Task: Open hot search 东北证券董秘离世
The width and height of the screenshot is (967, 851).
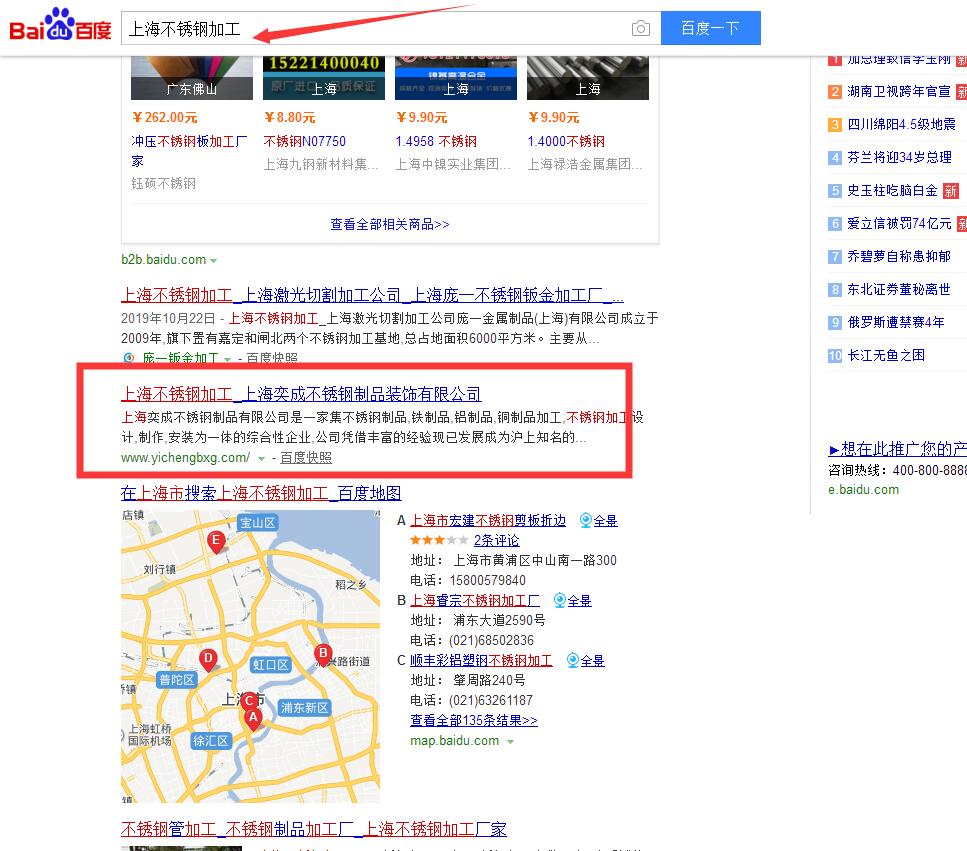Action: click(x=899, y=289)
